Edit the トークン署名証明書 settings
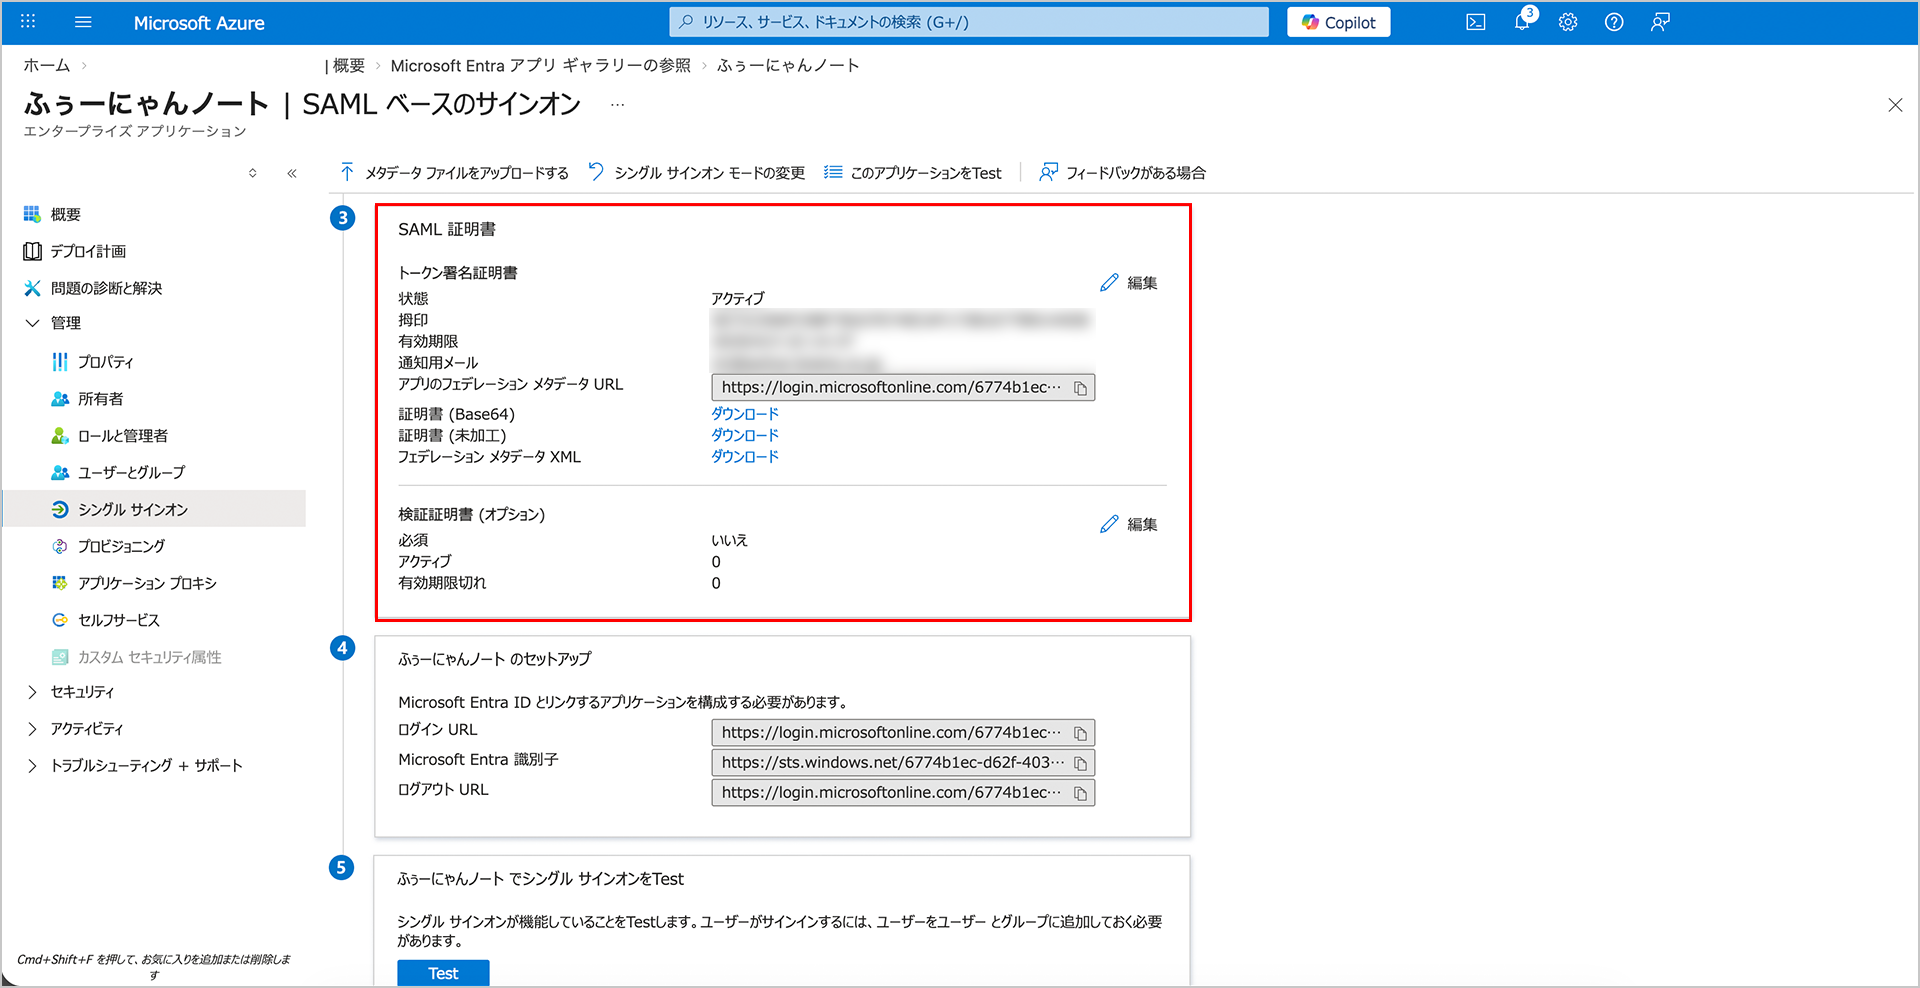Screen dimensions: 1920x988 point(1129,283)
